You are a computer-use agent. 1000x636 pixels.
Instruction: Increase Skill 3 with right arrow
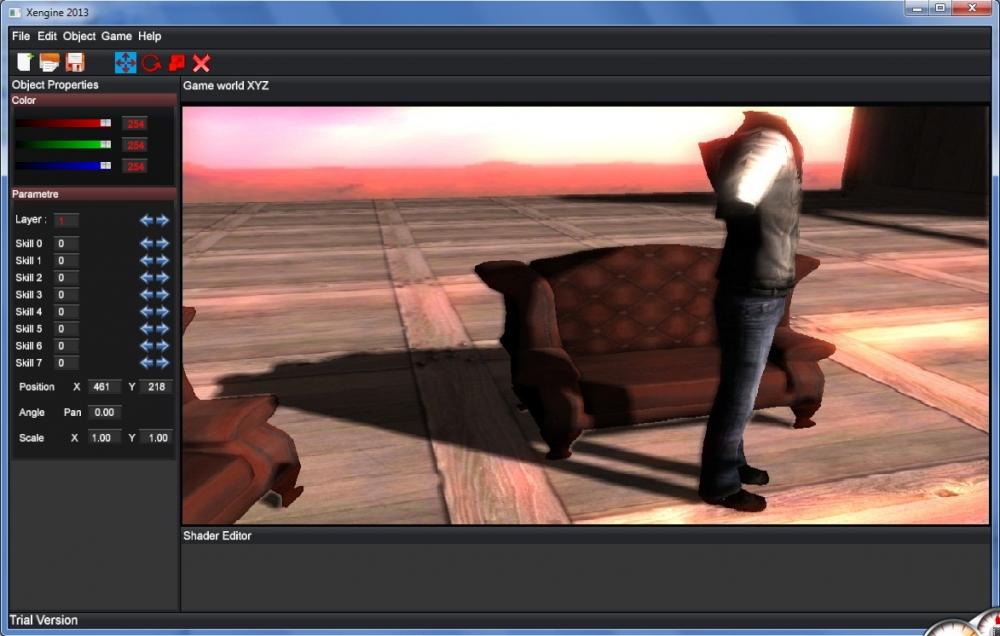tap(163, 295)
